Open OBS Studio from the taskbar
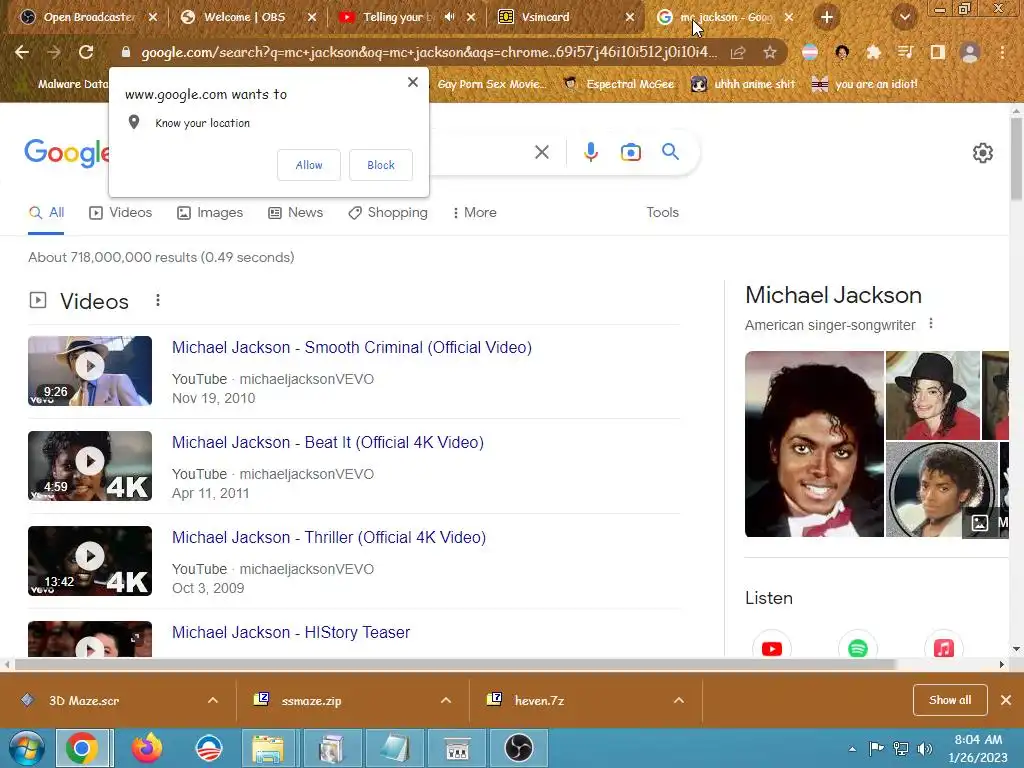1024x768 pixels. click(519, 748)
